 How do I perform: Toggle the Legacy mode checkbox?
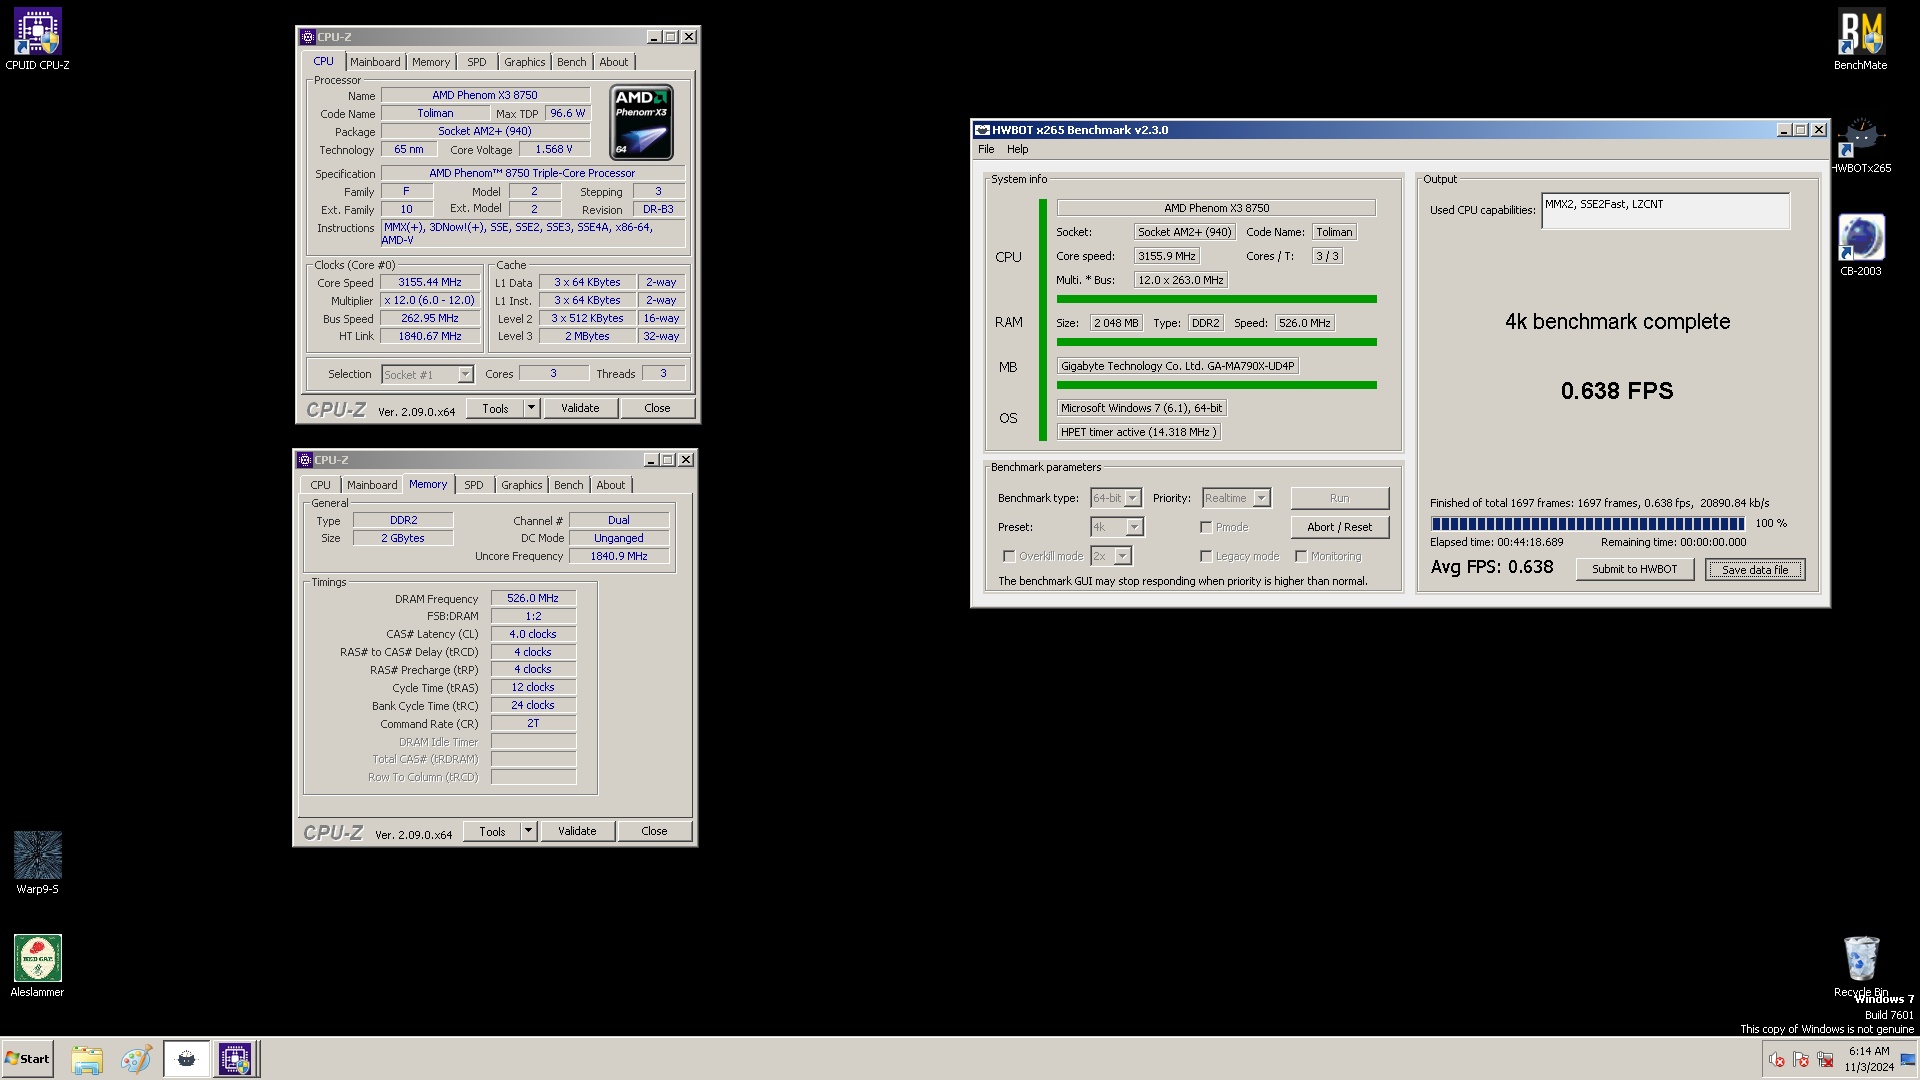point(1206,556)
